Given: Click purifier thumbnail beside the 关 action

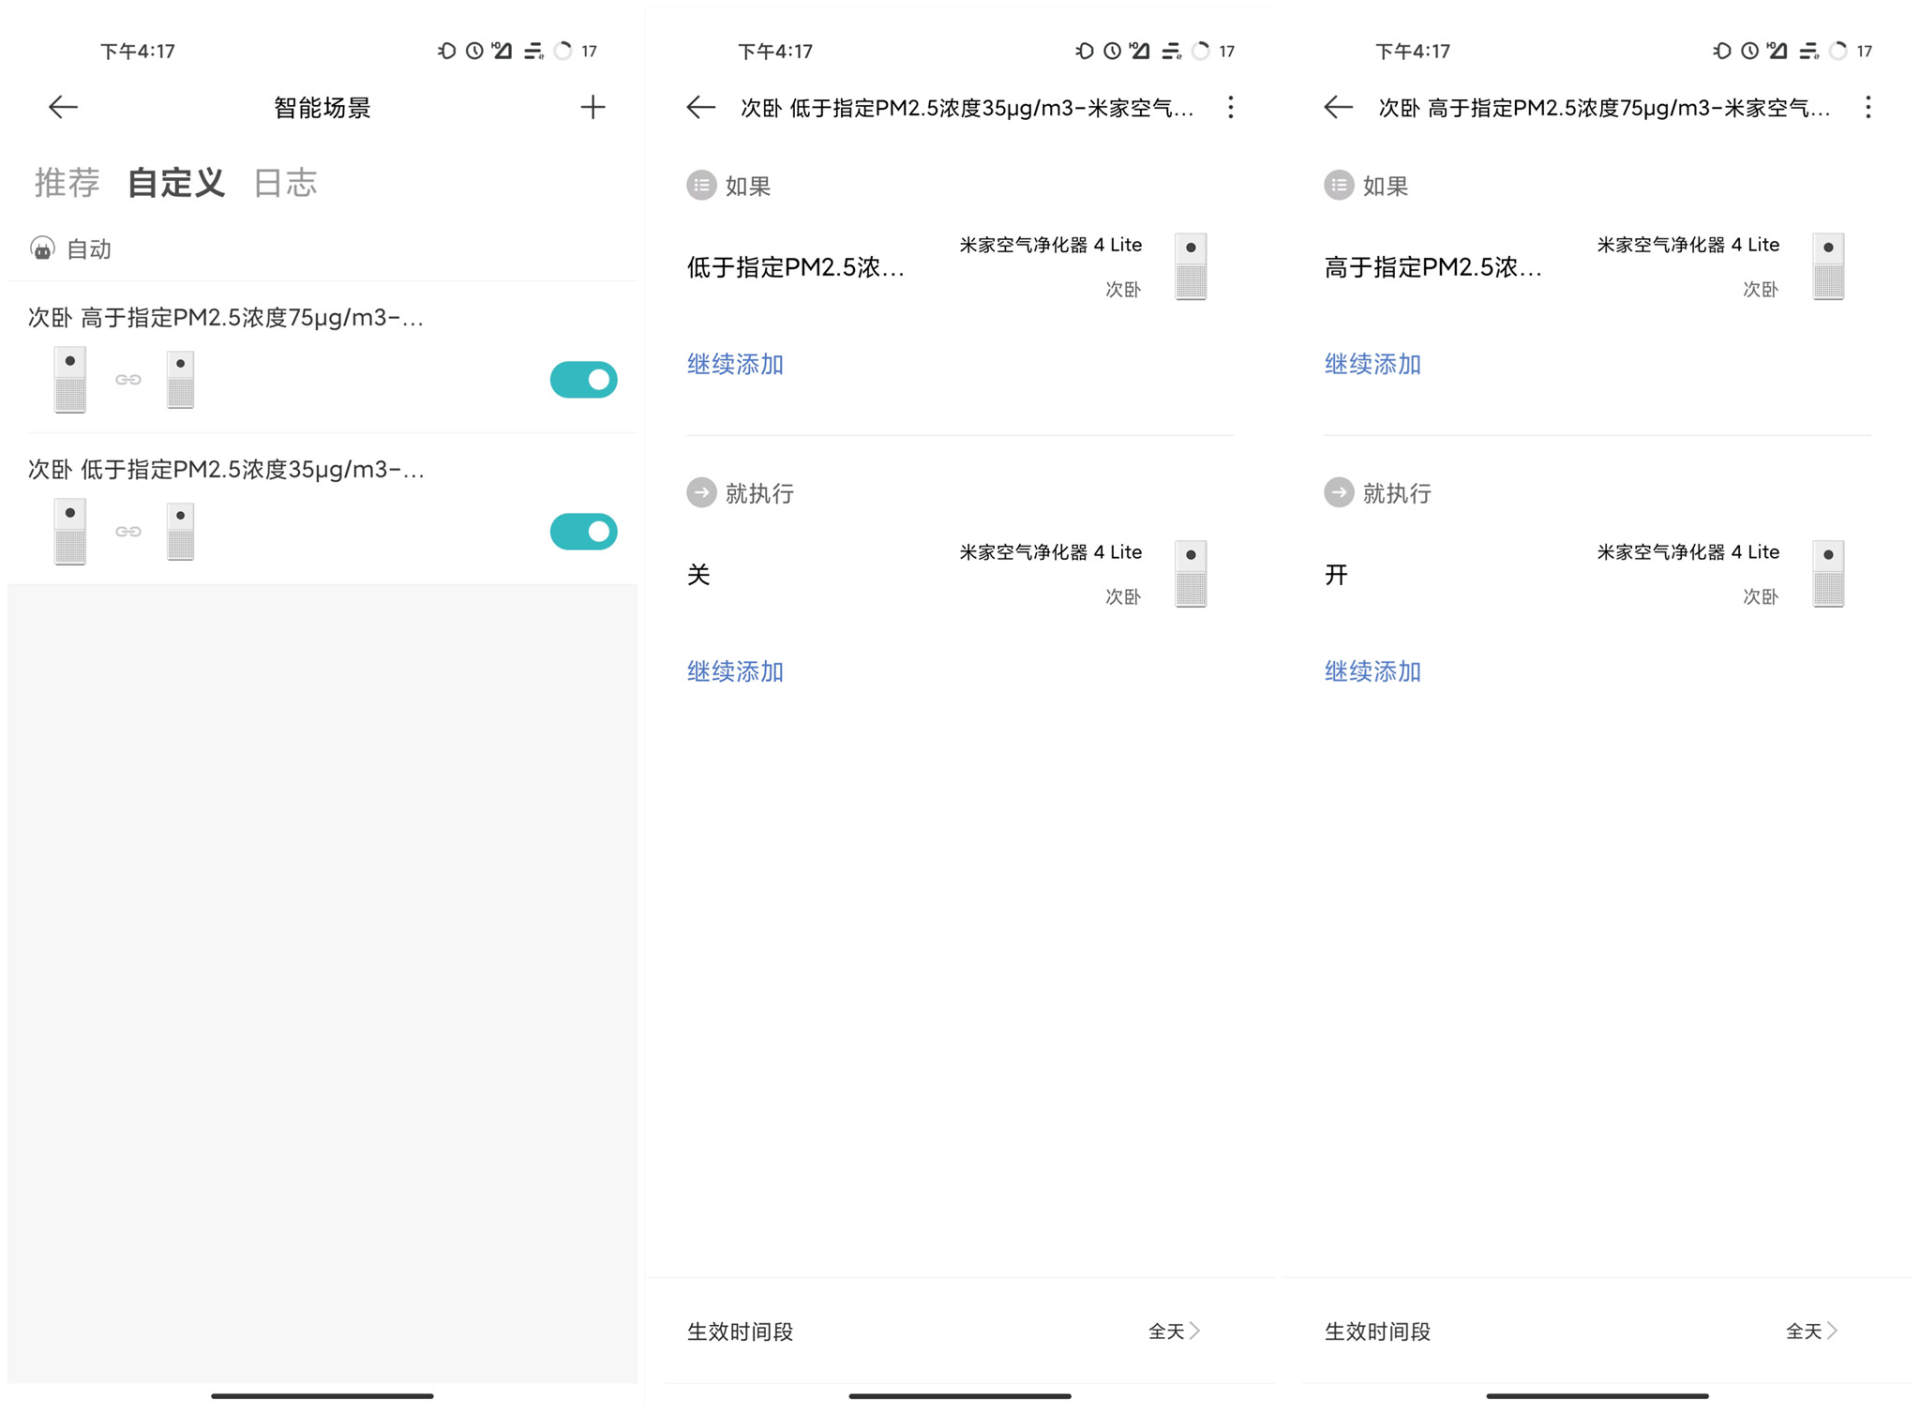Looking at the screenshot, I should [x=1190, y=574].
